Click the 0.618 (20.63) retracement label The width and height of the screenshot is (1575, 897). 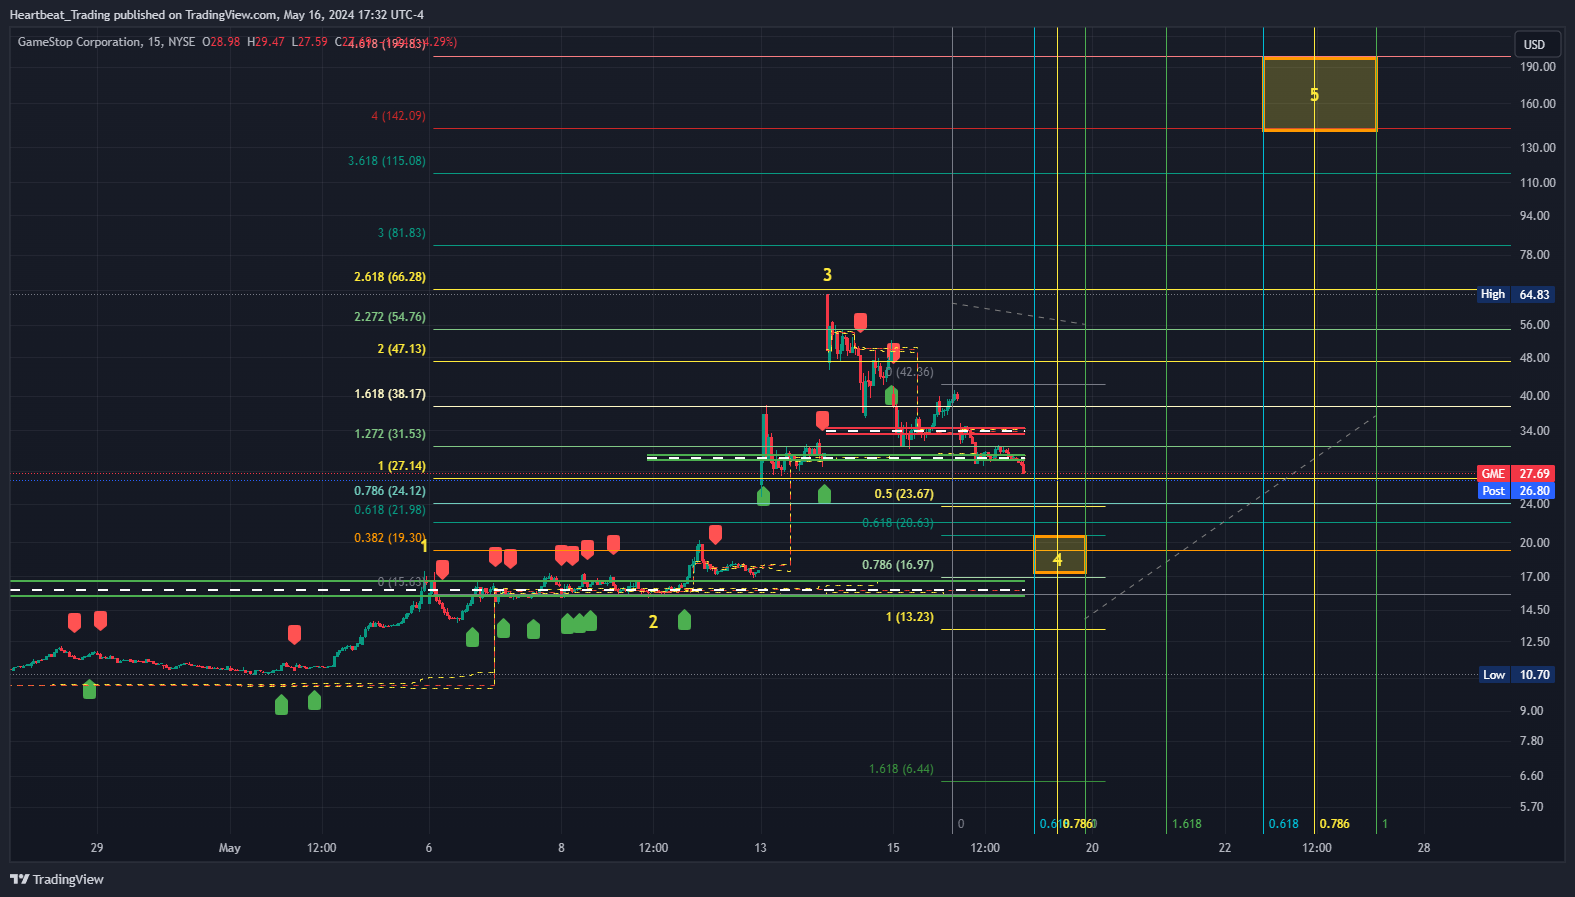click(898, 523)
